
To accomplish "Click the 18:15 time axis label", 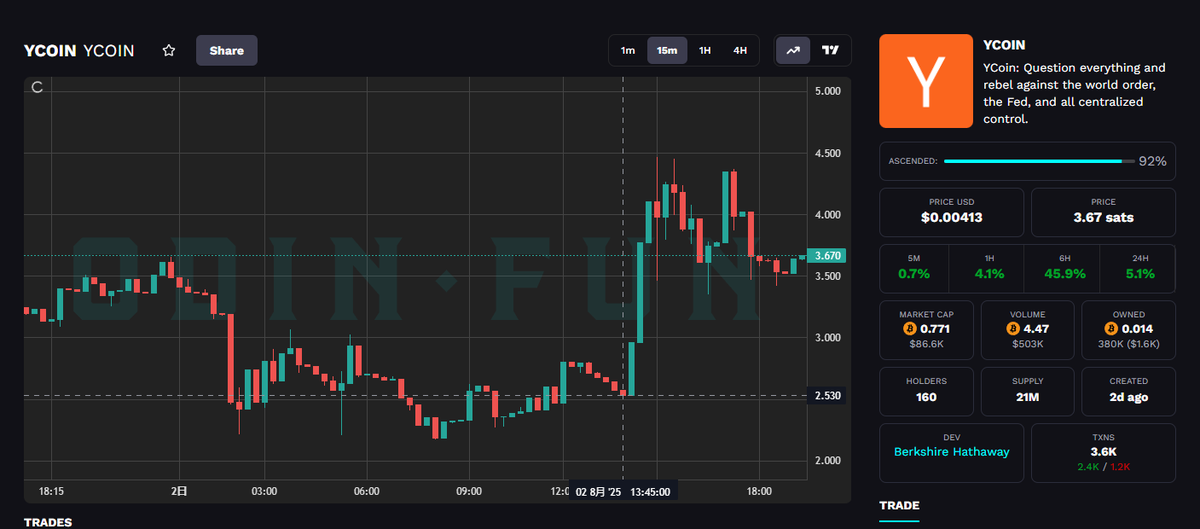I will pyautogui.click(x=51, y=491).
